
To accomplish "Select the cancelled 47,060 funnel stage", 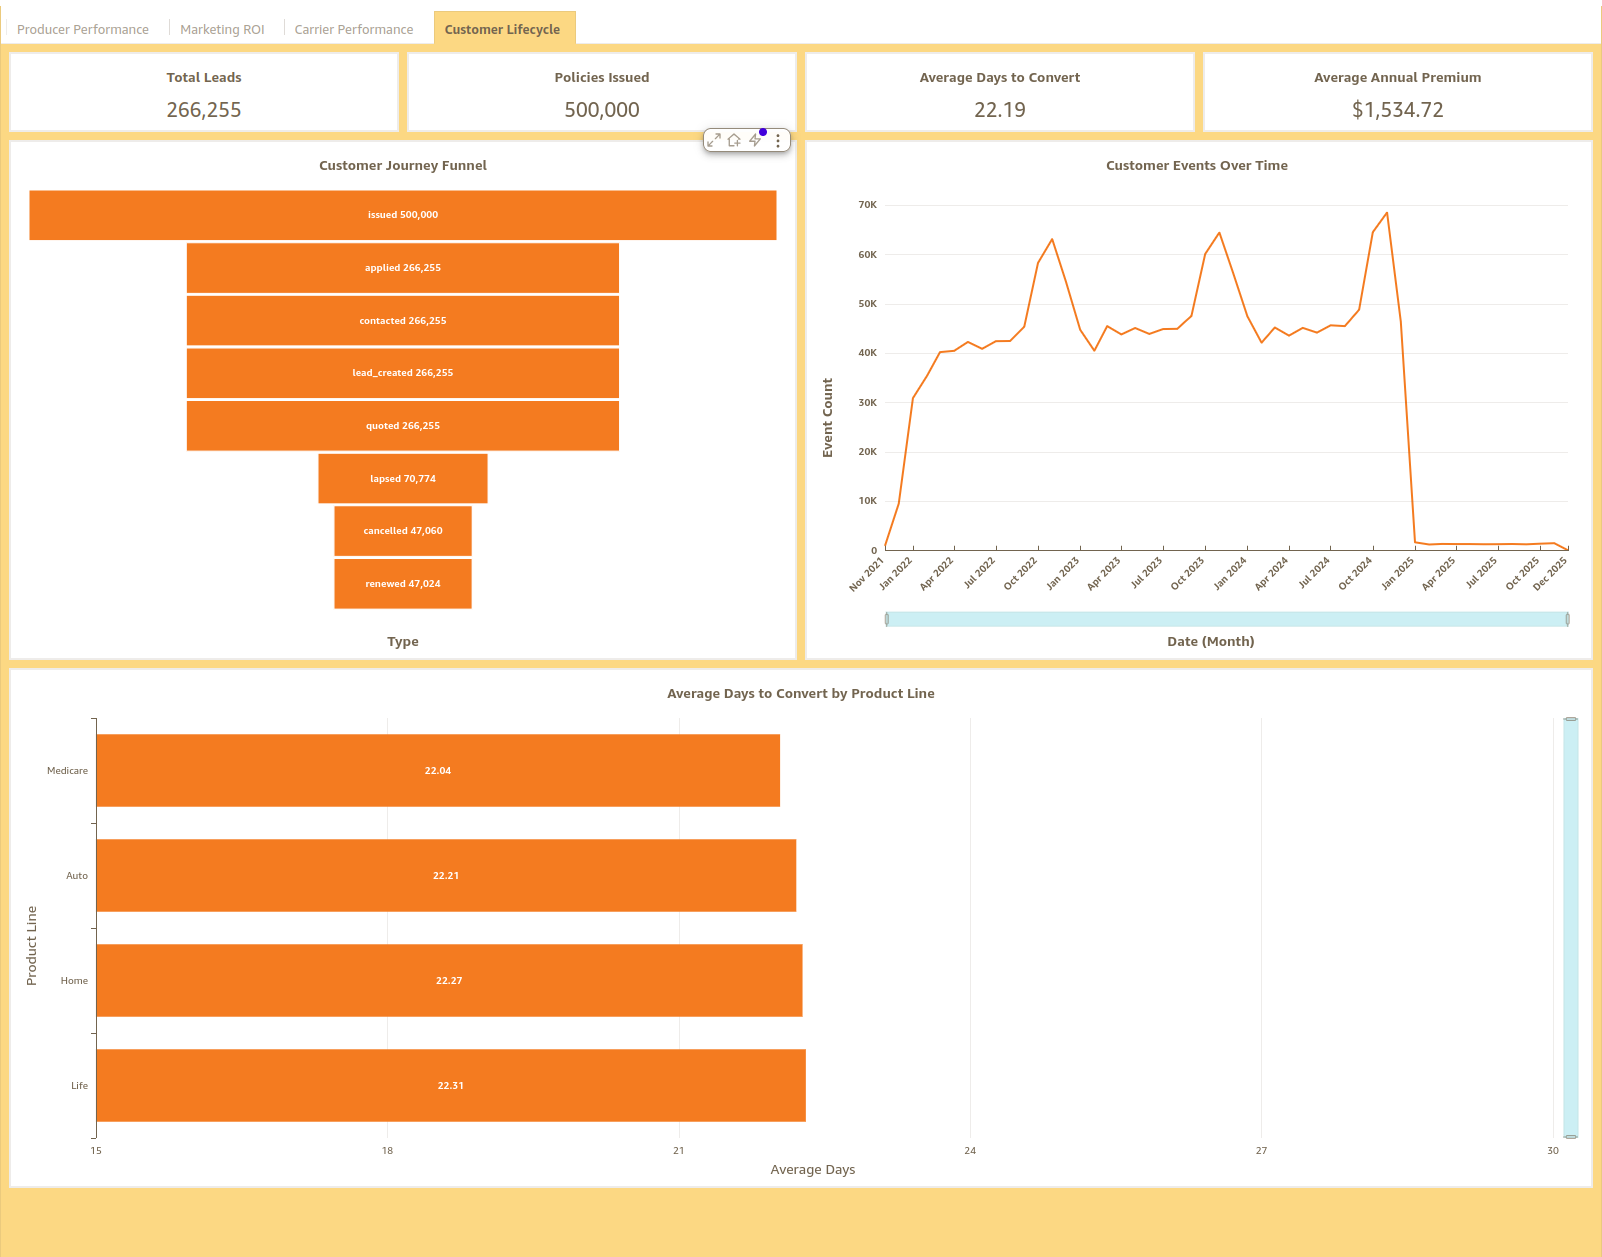I will point(403,531).
